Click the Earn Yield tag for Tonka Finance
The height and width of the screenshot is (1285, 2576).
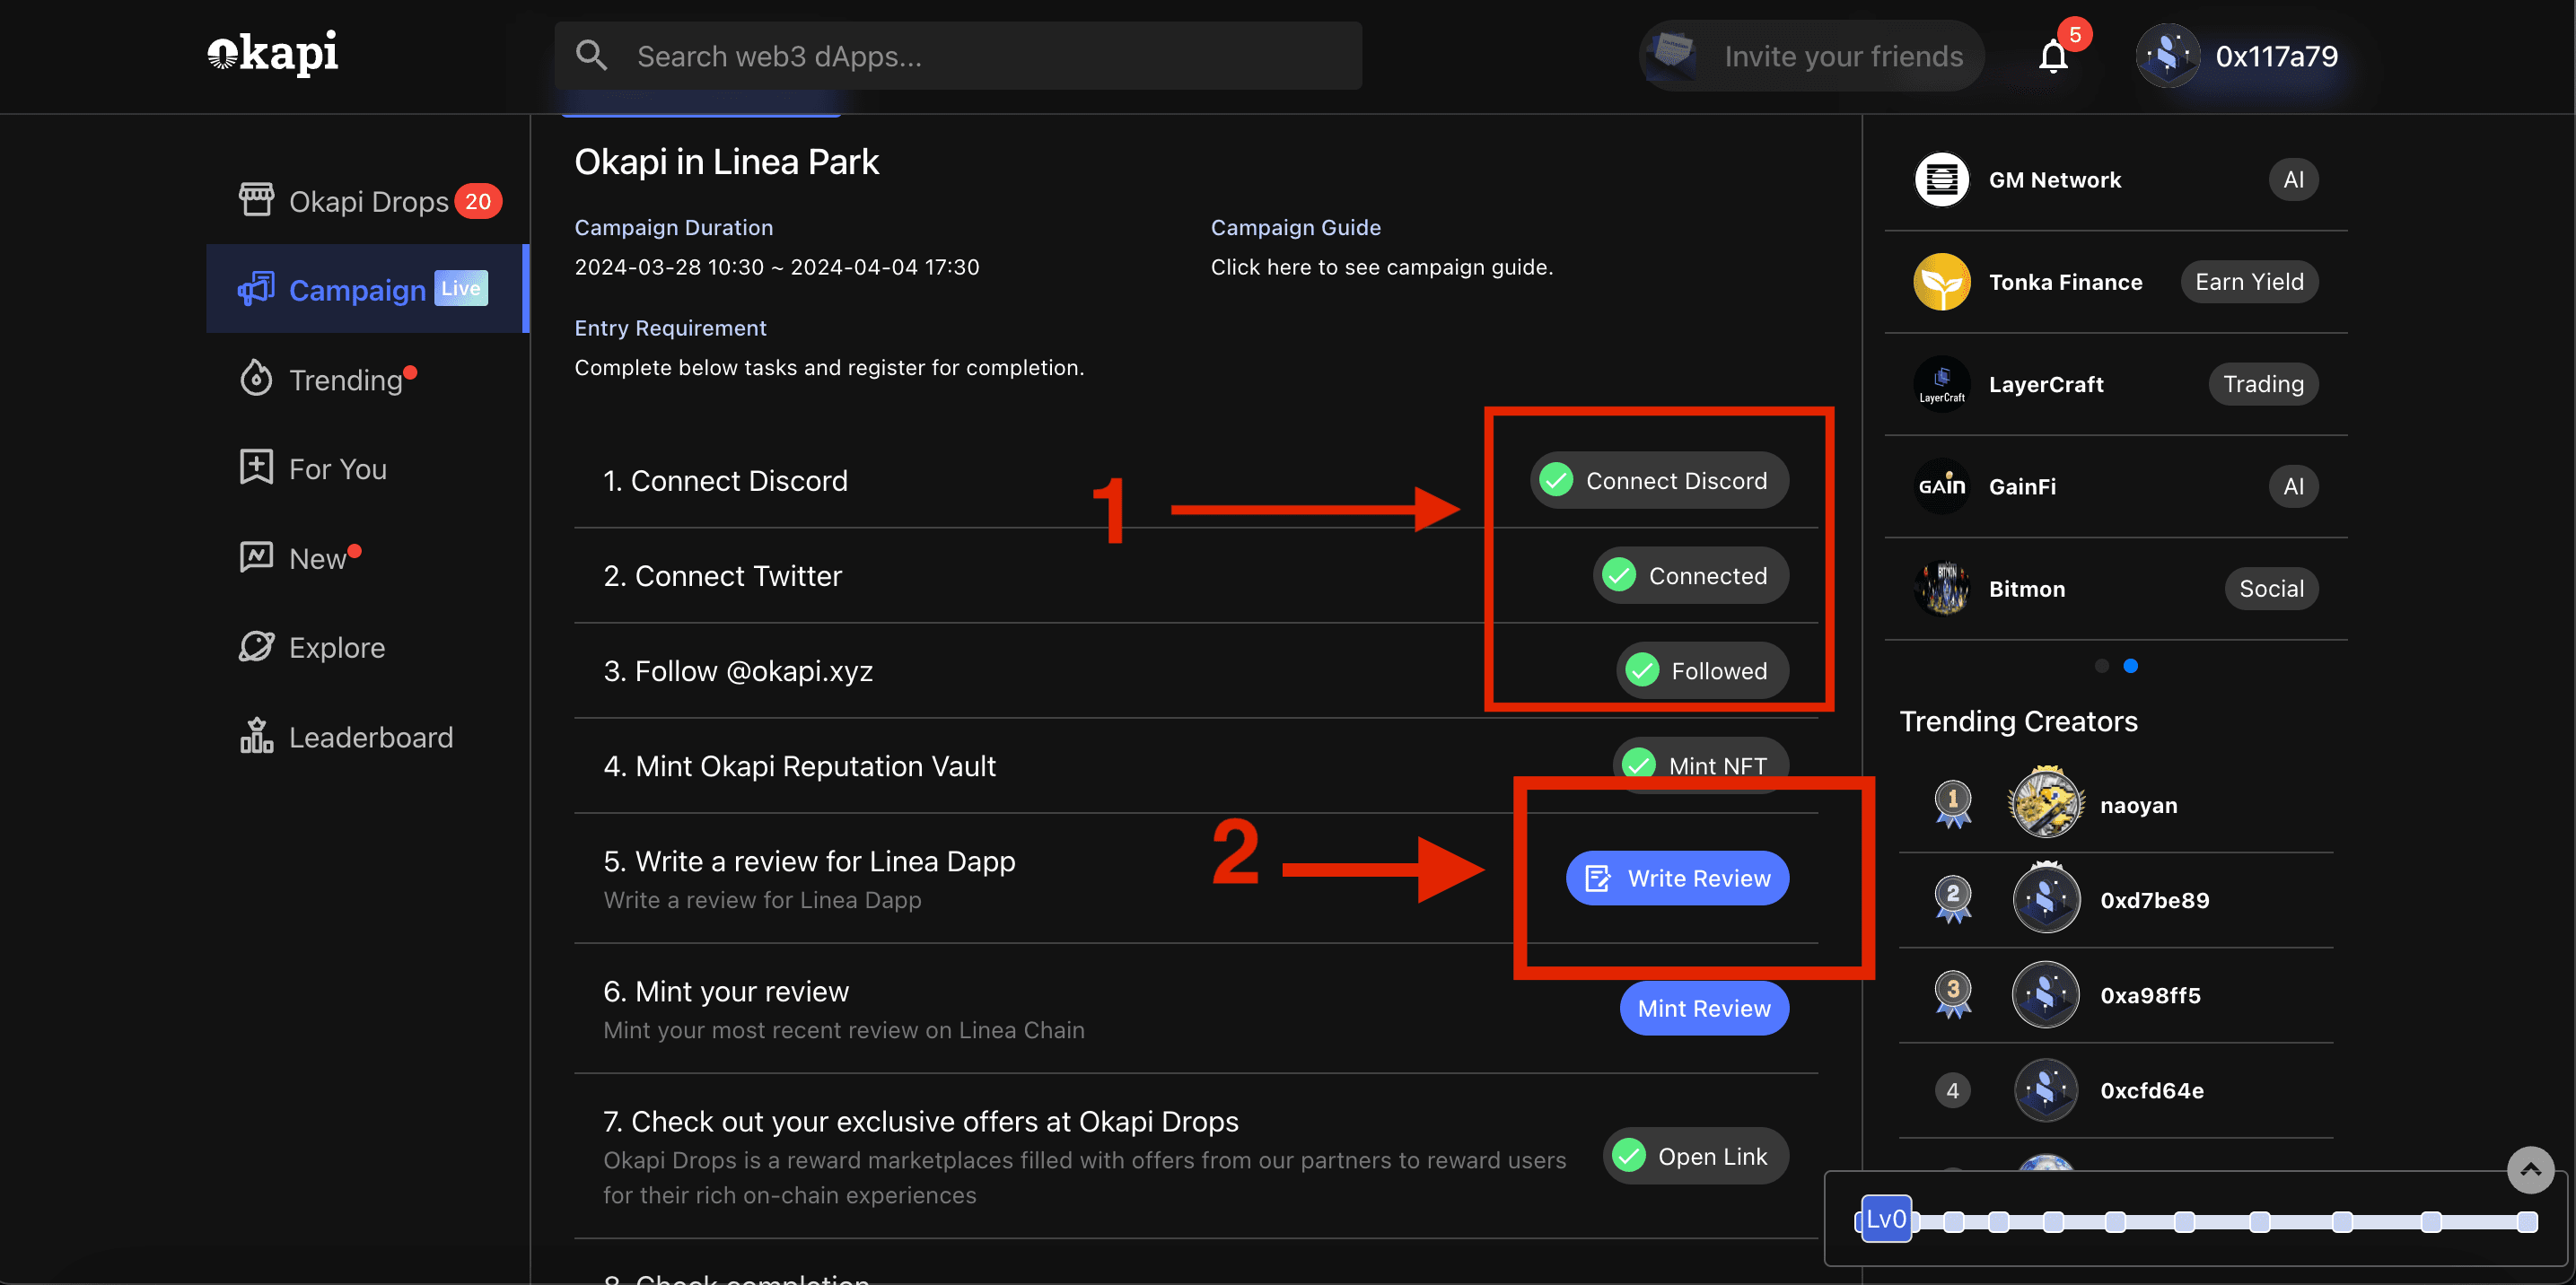[2249, 282]
